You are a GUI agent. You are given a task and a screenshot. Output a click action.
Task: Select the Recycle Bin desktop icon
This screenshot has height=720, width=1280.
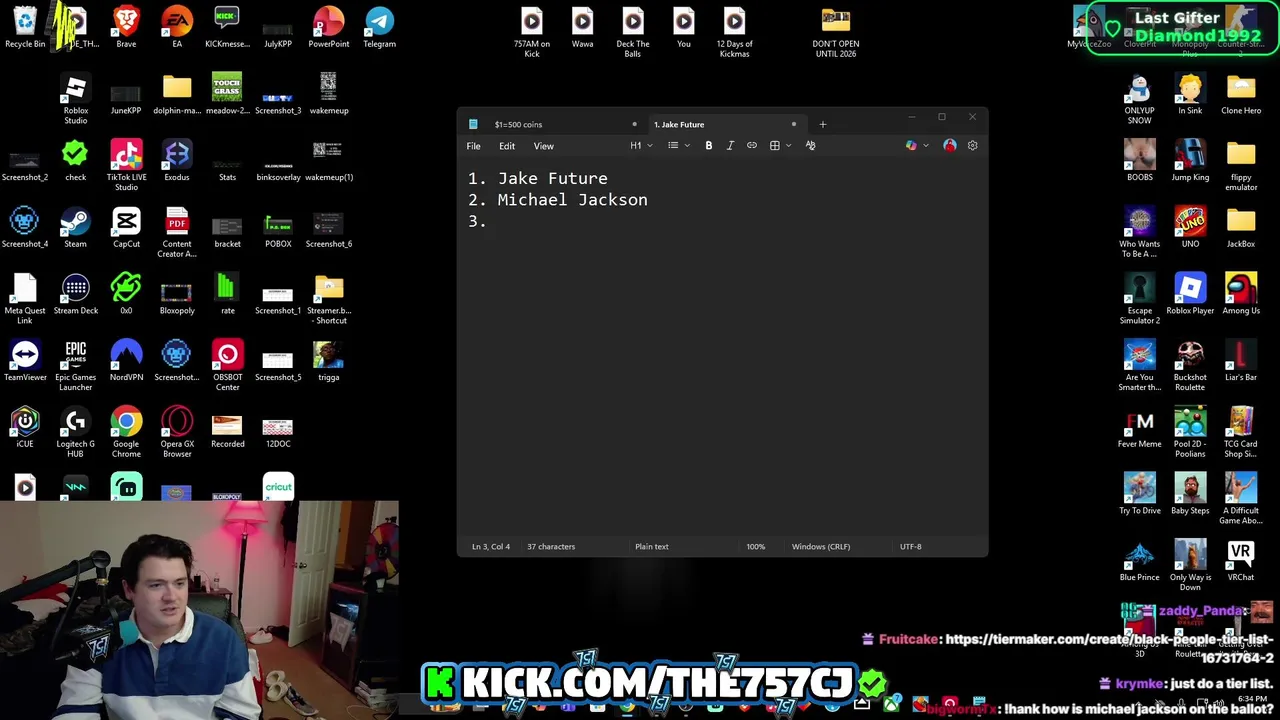point(25,28)
